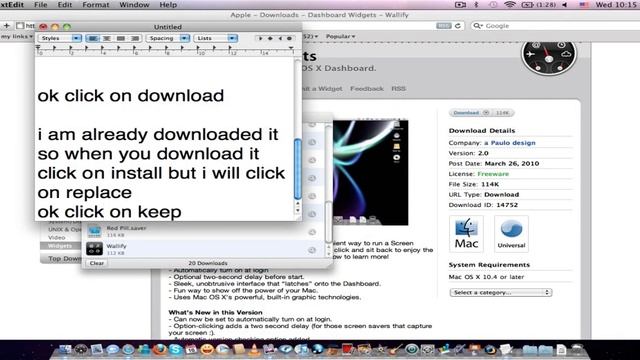640x360 pixels.
Task: Pick the decimal tab stop circle icon
Action: tap(289, 38)
